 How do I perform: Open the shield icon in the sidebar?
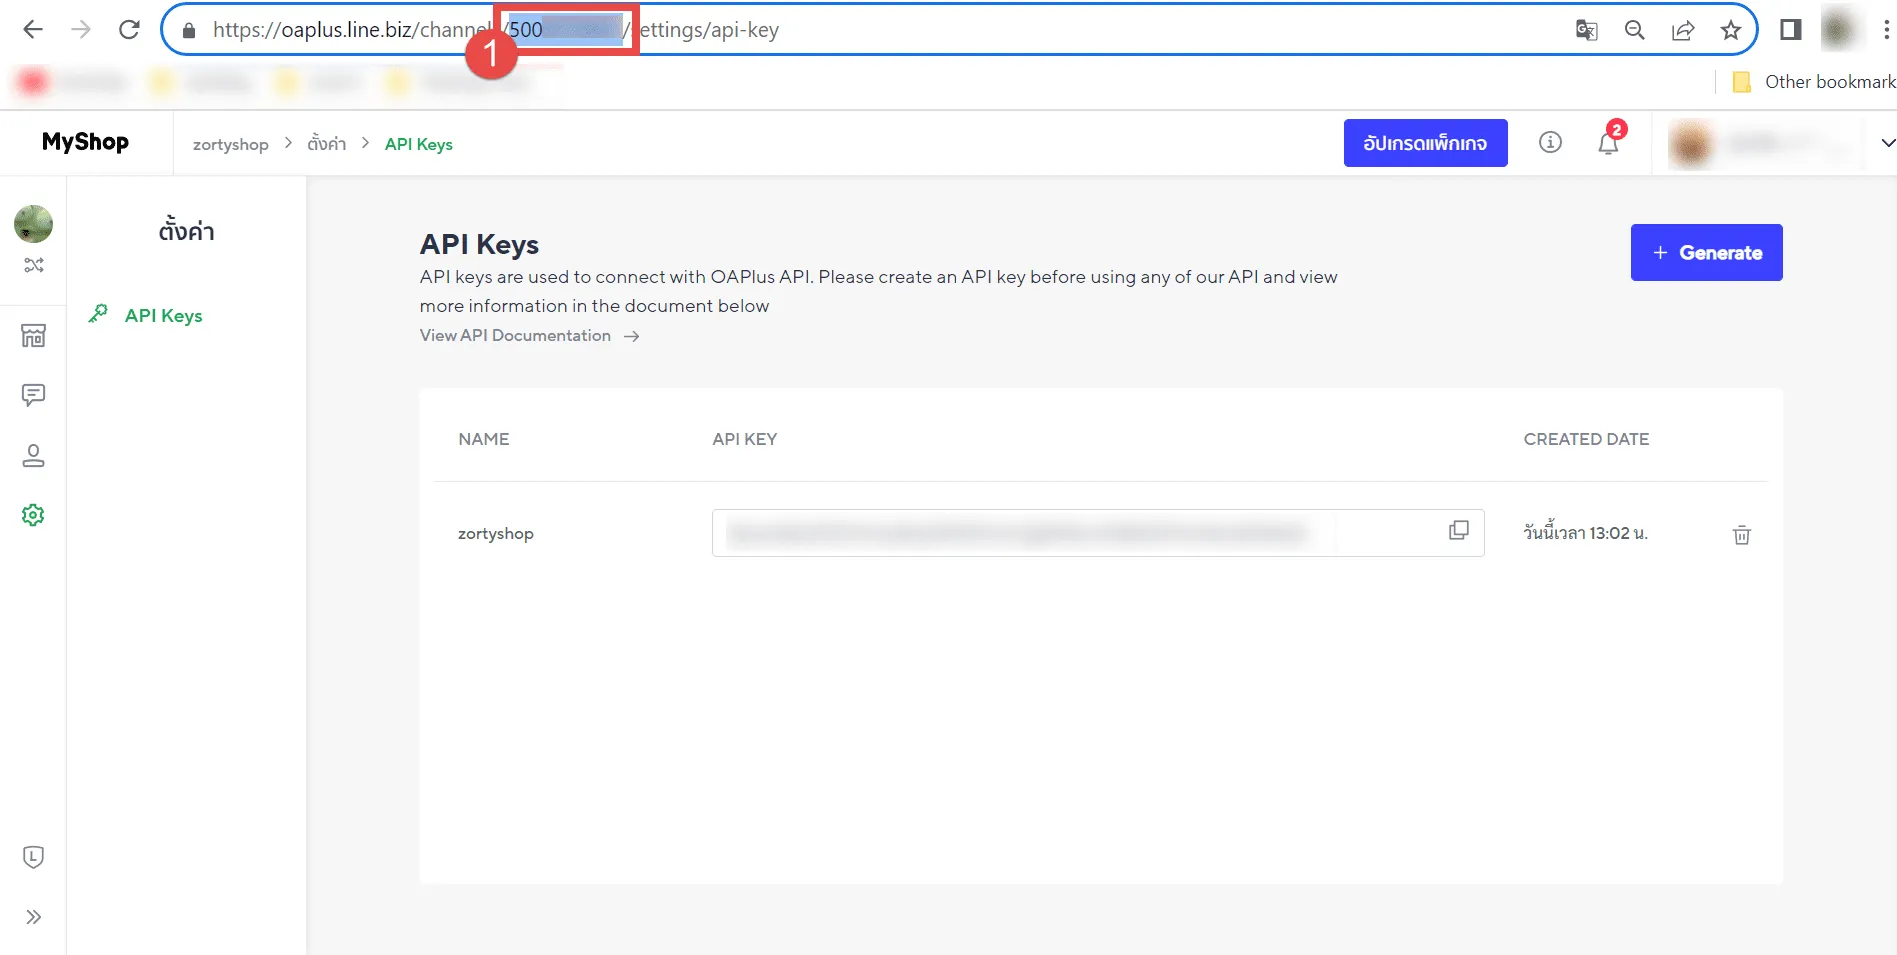point(33,857)
